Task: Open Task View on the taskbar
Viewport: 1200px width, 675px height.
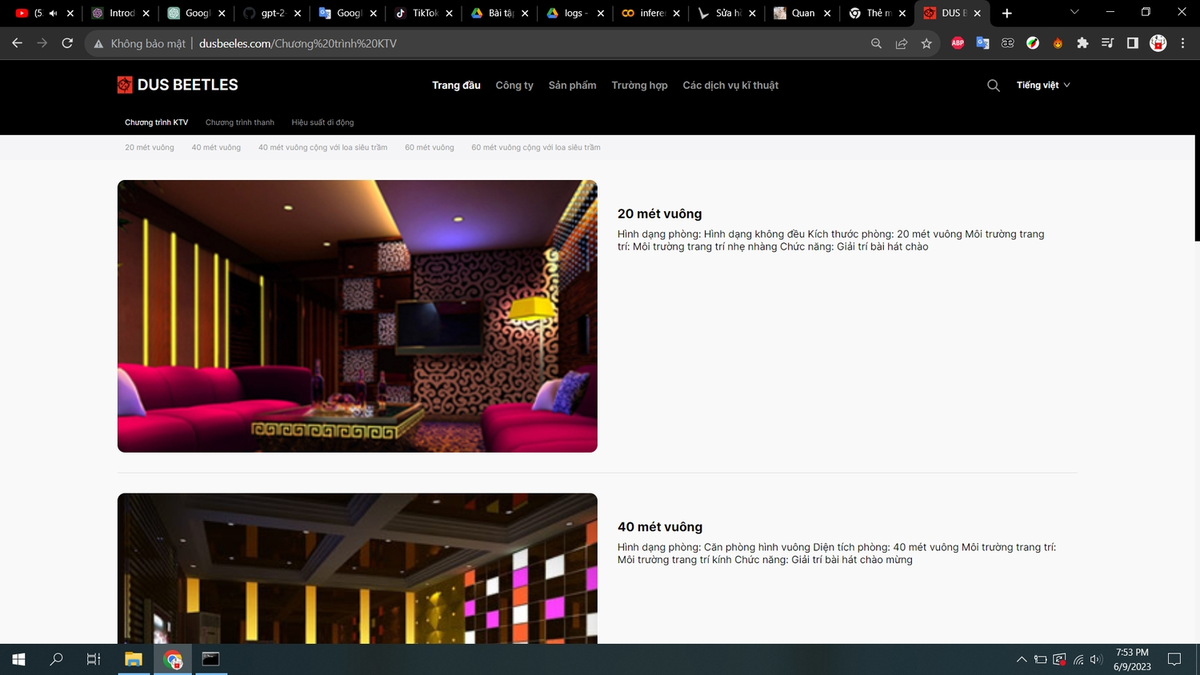Action: click(x=93, y=659)
